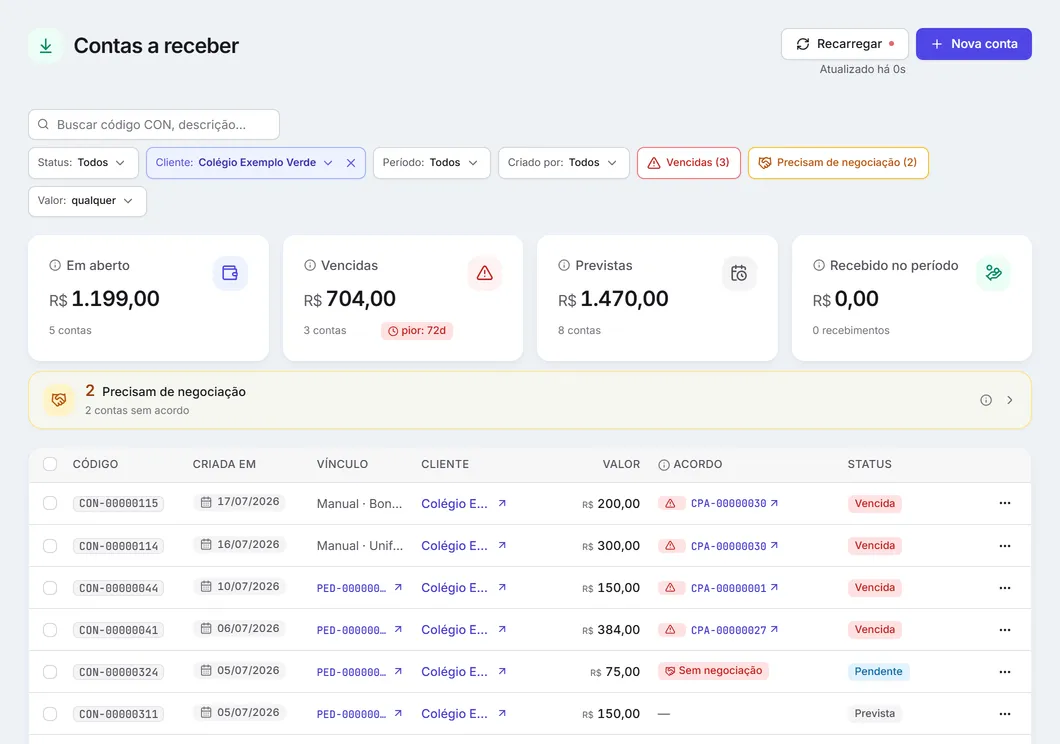Click the green download icon beside the title

45,46
